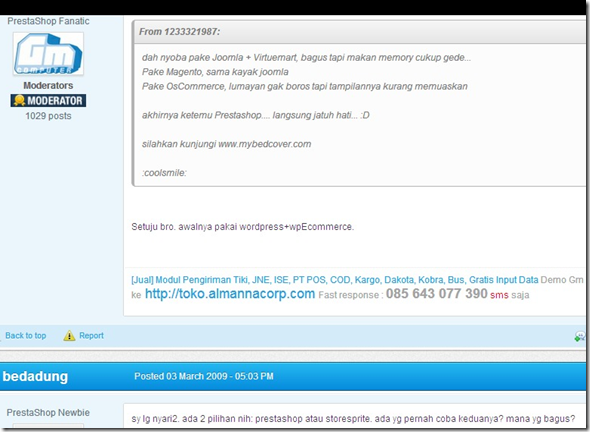Open the toko.almannacorp.com link

point(230,294)
